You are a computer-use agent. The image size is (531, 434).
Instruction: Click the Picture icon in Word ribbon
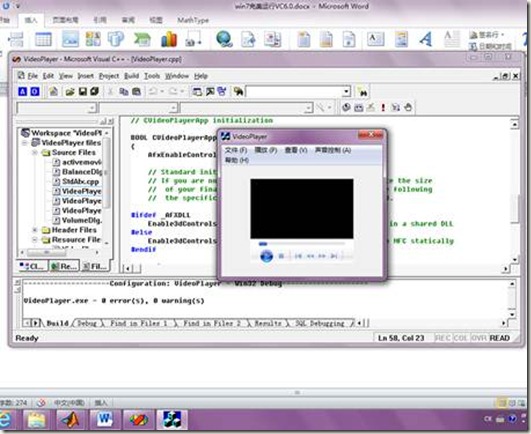coord(70,39)
